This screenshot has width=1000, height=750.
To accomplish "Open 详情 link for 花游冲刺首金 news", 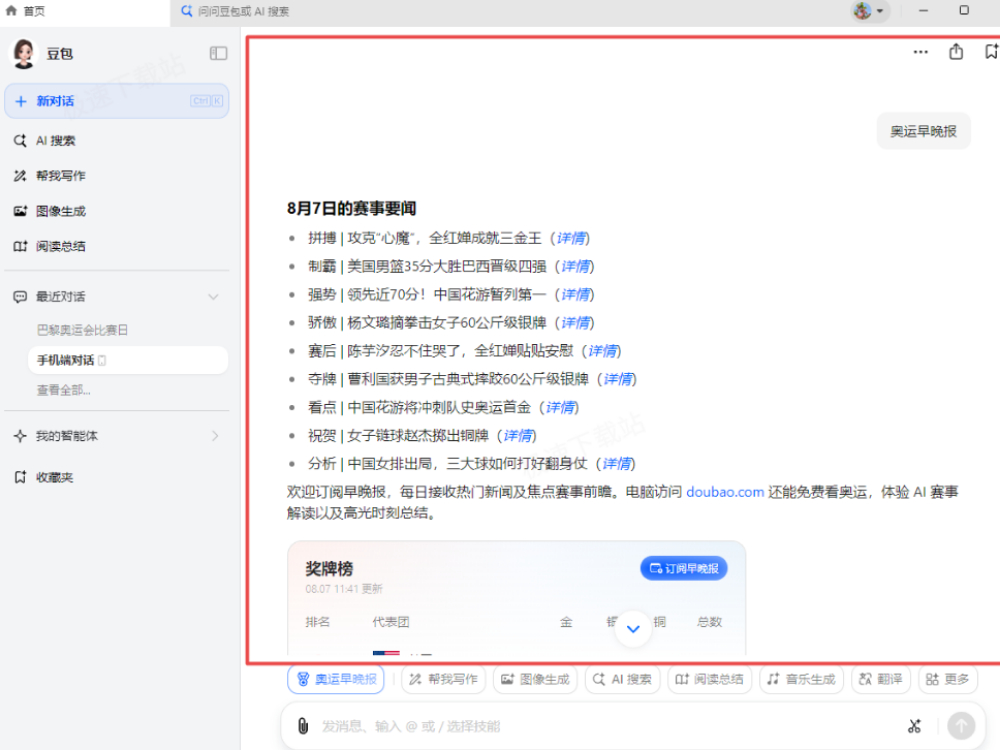I will [559, 408].
